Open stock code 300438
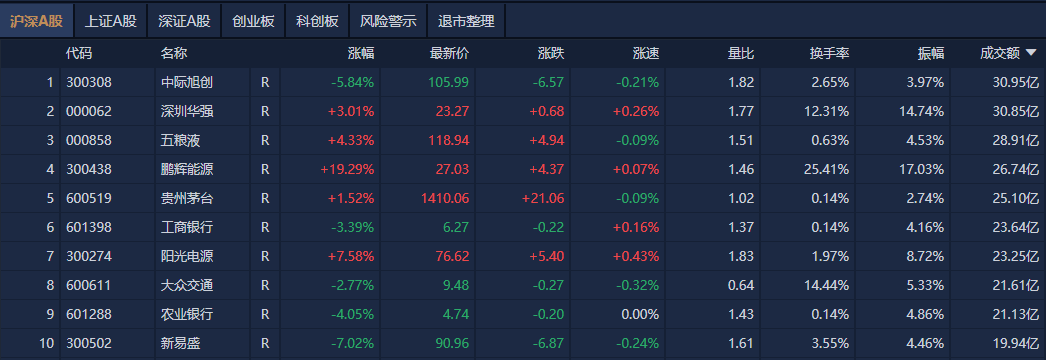The width and height of the screenshot is (1046, 360). point(89,169)
